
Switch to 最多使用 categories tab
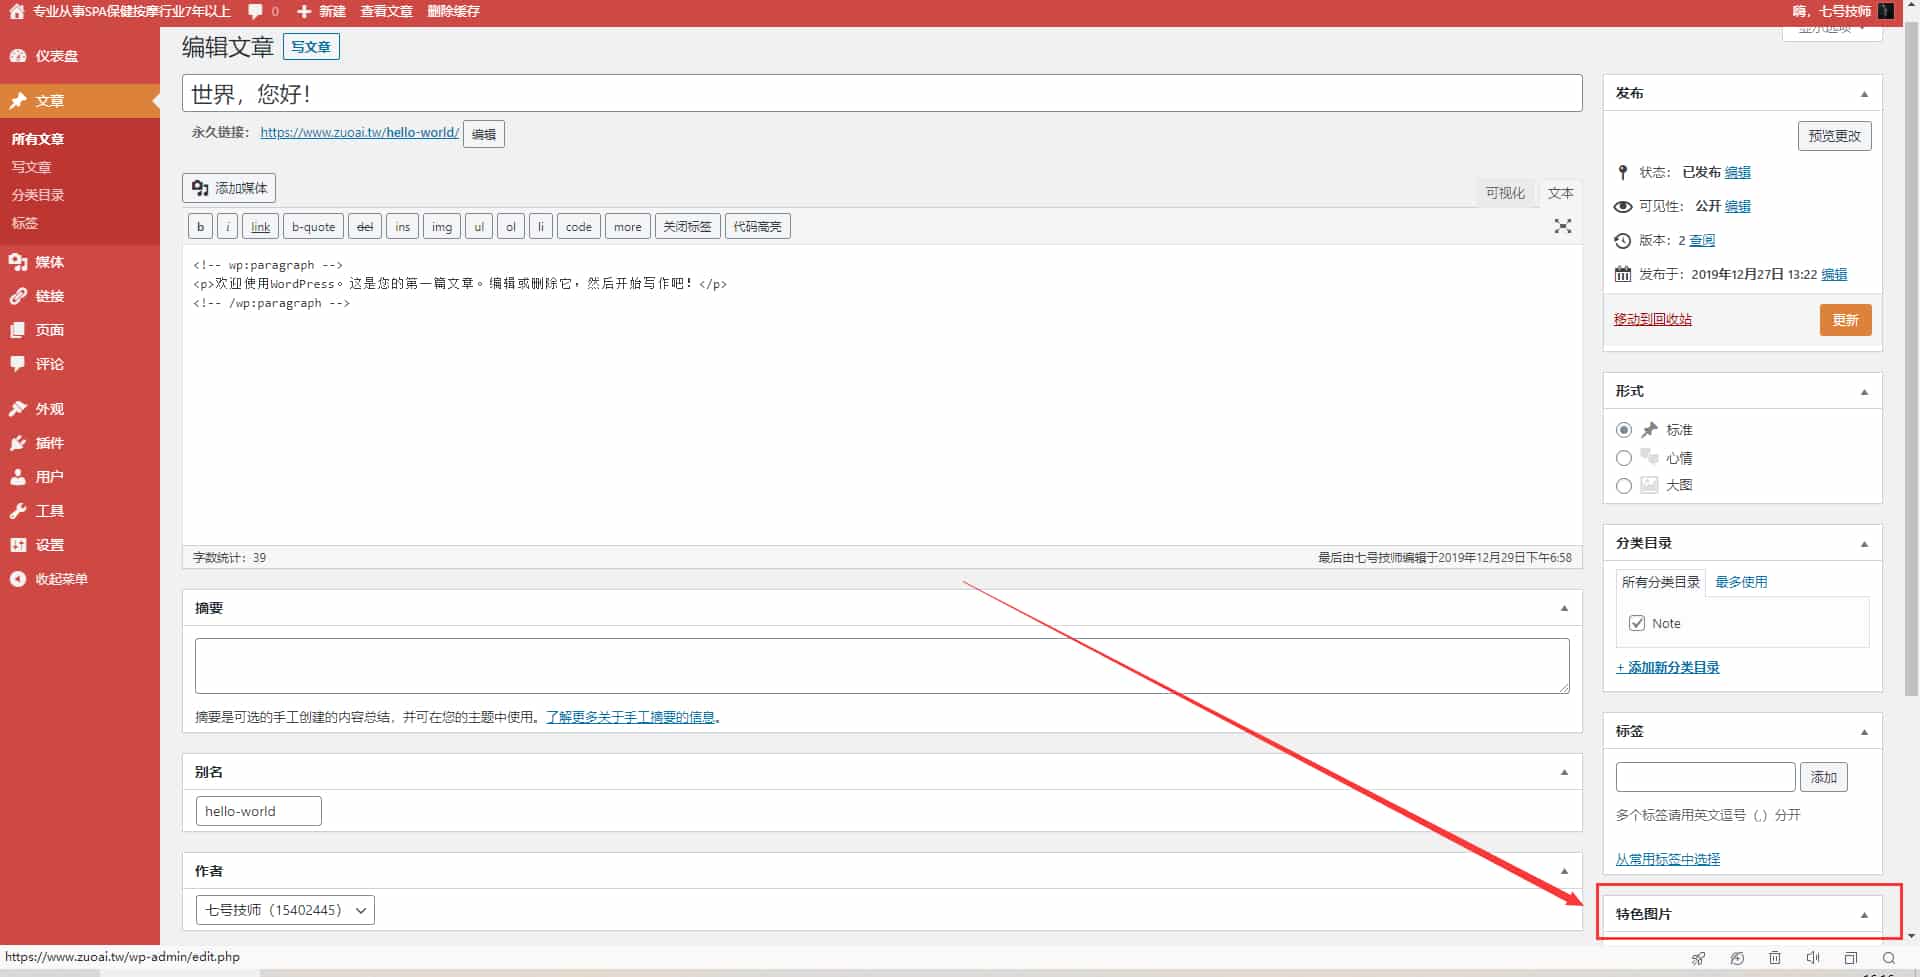click(1741, 582)
